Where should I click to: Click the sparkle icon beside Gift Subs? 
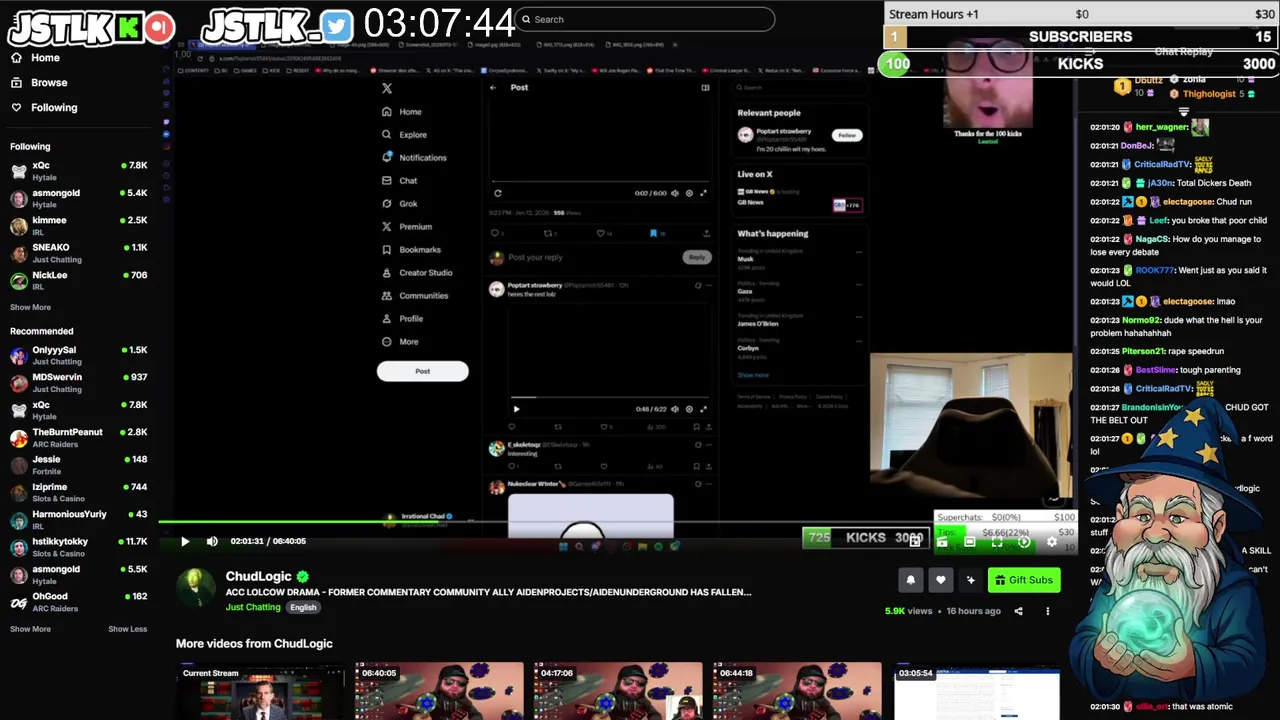[970, 580]
